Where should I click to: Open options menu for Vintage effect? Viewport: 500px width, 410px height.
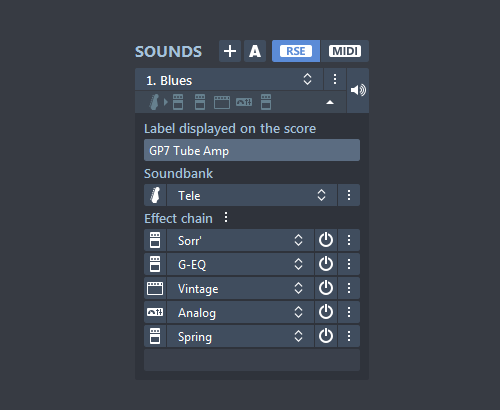pos(349,288)
